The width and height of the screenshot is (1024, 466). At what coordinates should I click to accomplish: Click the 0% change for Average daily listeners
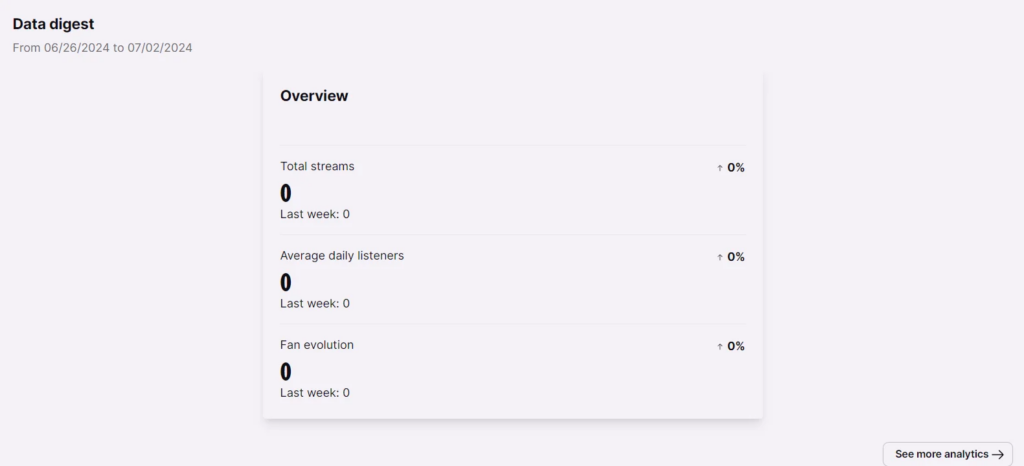(x=736, y=257)
